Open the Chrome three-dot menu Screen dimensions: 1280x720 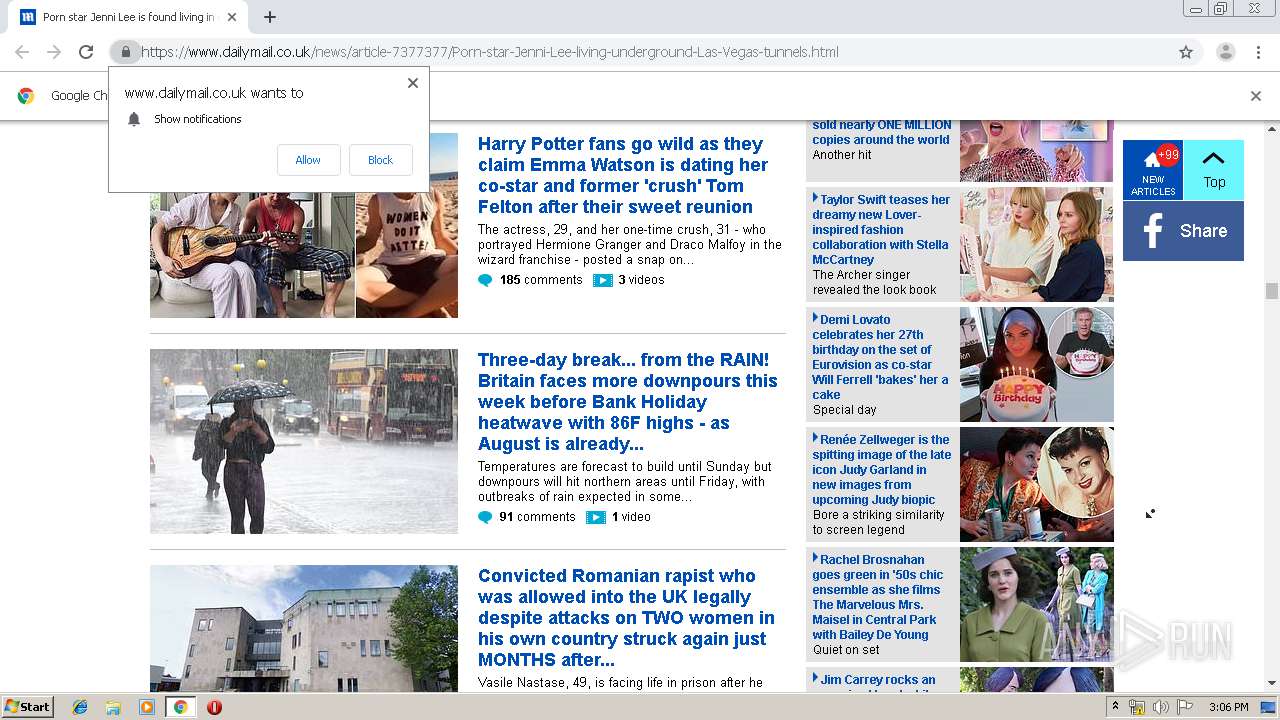click(1259, 52)
